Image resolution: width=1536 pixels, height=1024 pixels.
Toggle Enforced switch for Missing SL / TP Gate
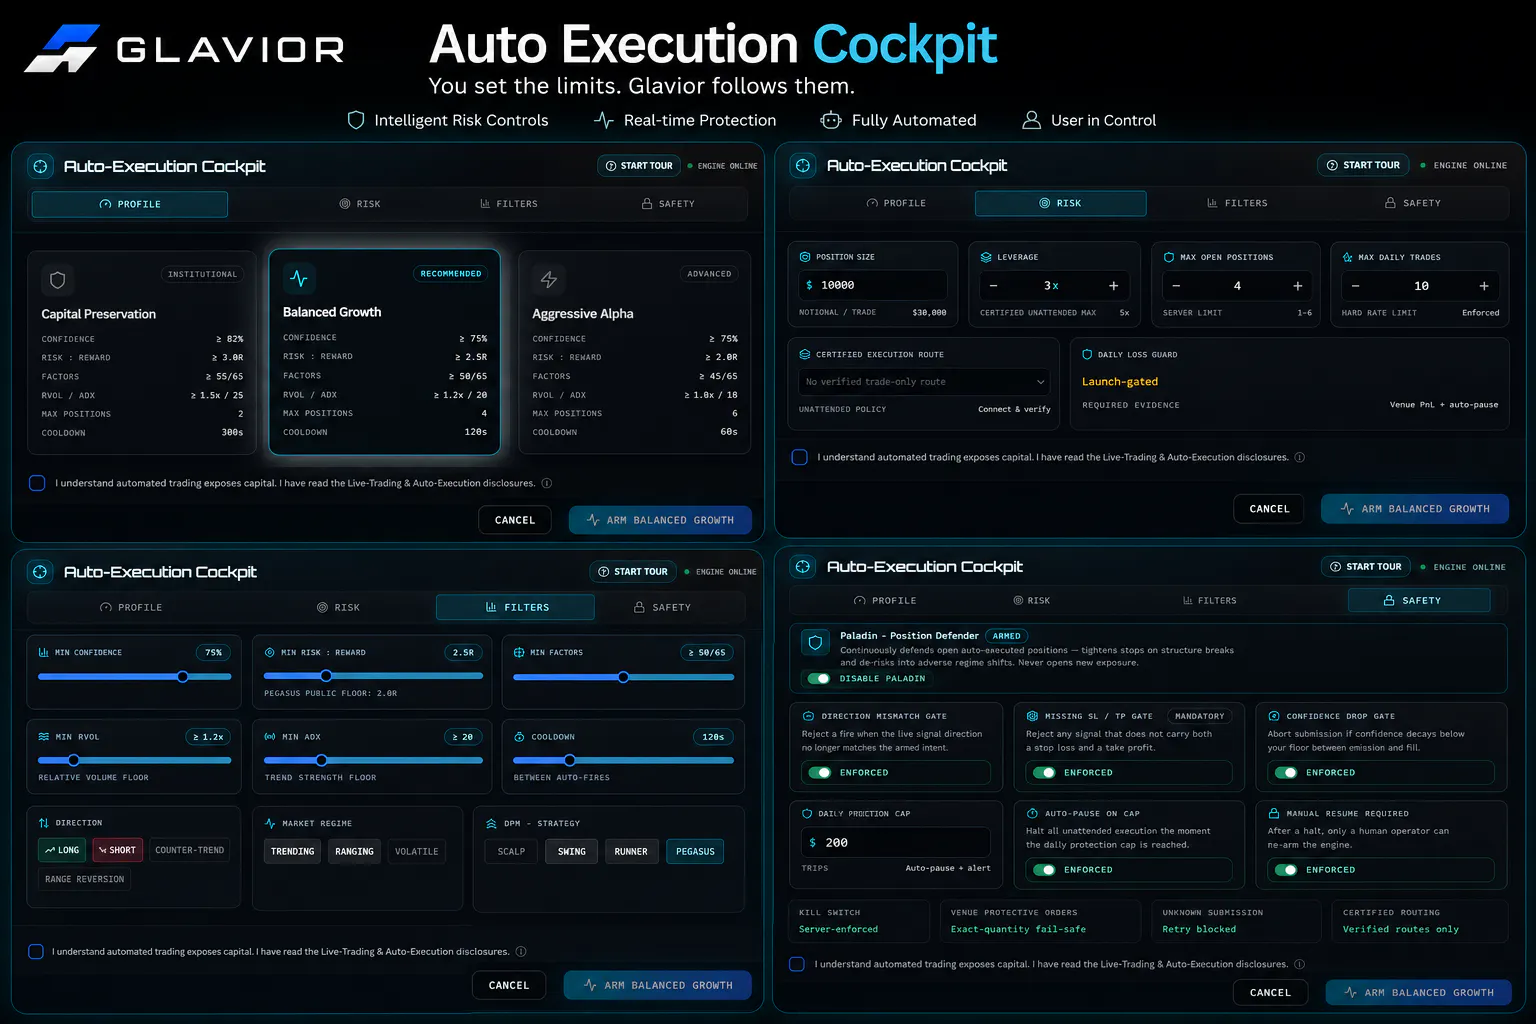[x=1044, y=772]
